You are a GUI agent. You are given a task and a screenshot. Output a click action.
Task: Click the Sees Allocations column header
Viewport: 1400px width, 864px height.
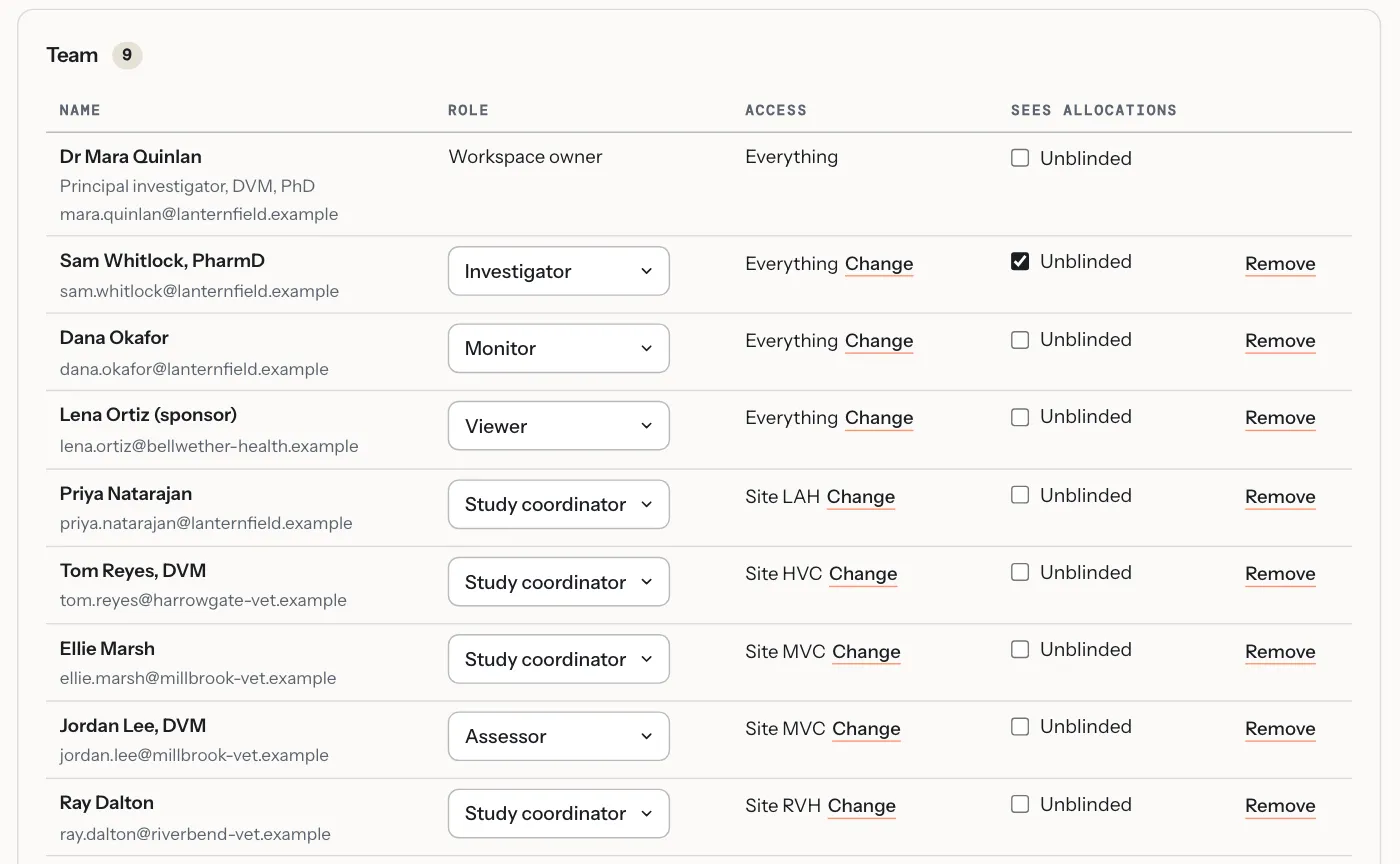pos(1094,110)
